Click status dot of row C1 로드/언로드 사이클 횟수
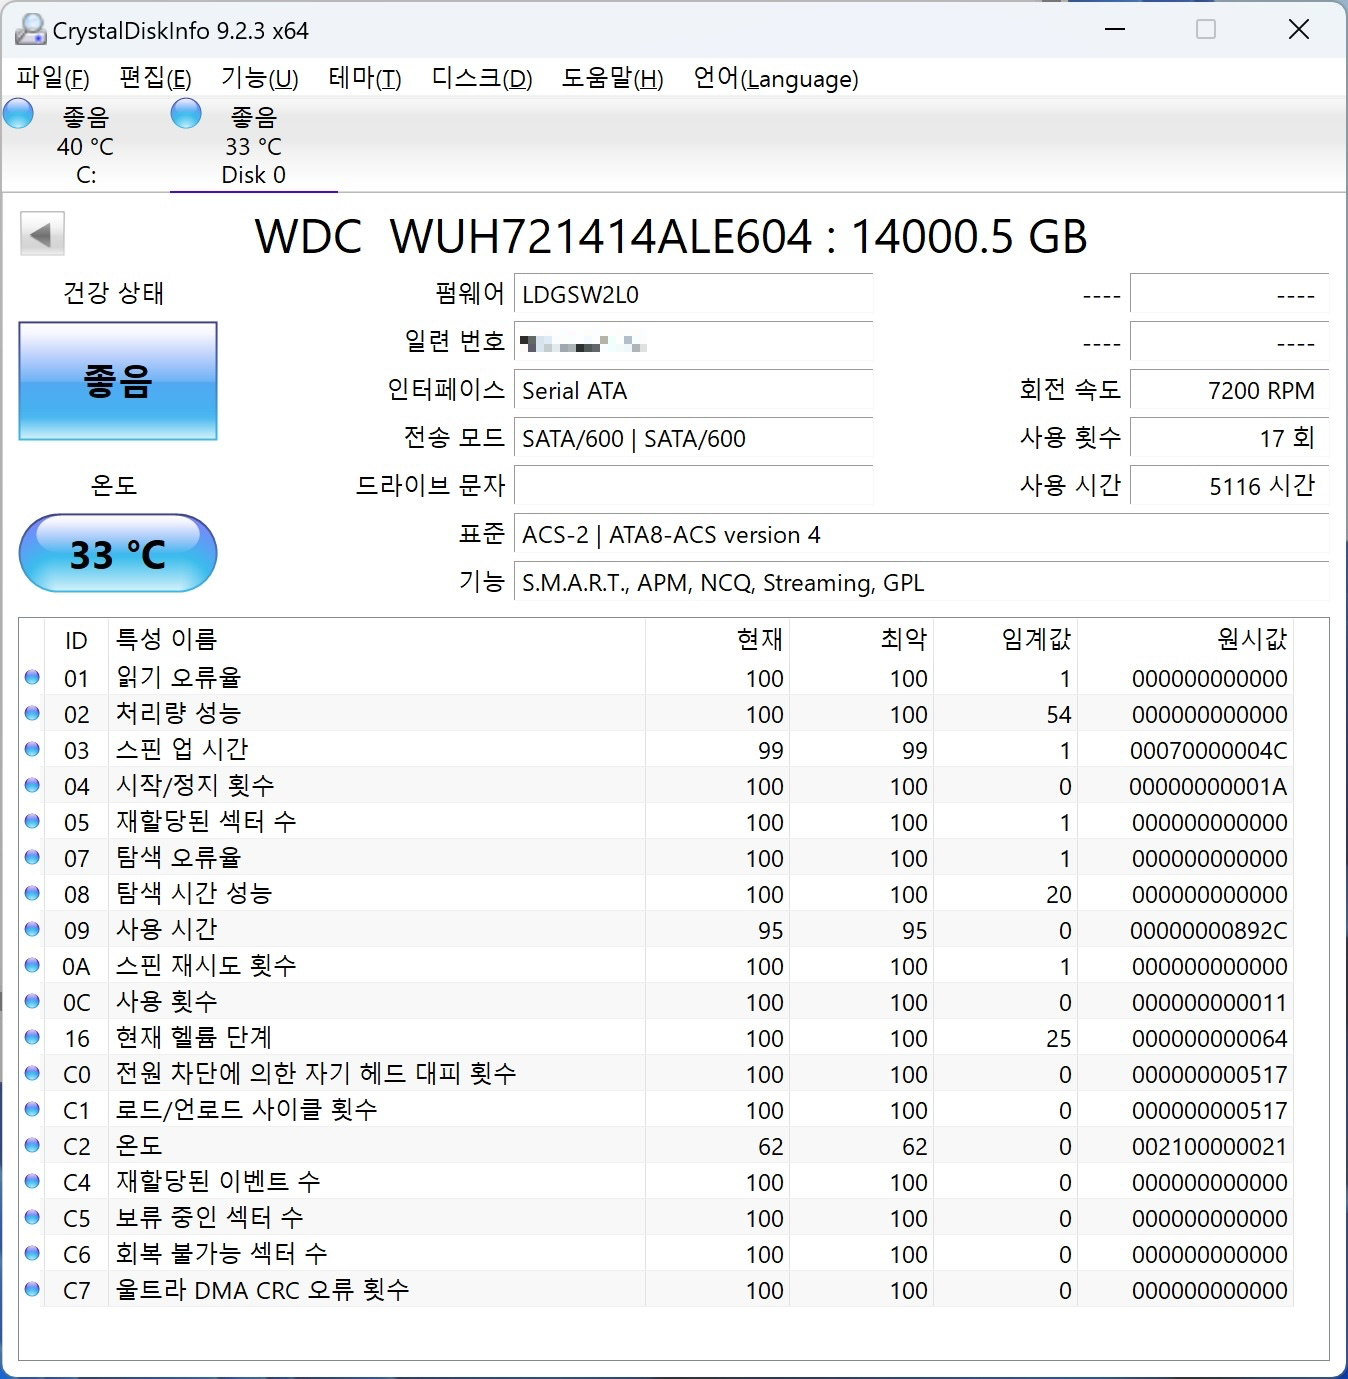 pos(32,1109)
